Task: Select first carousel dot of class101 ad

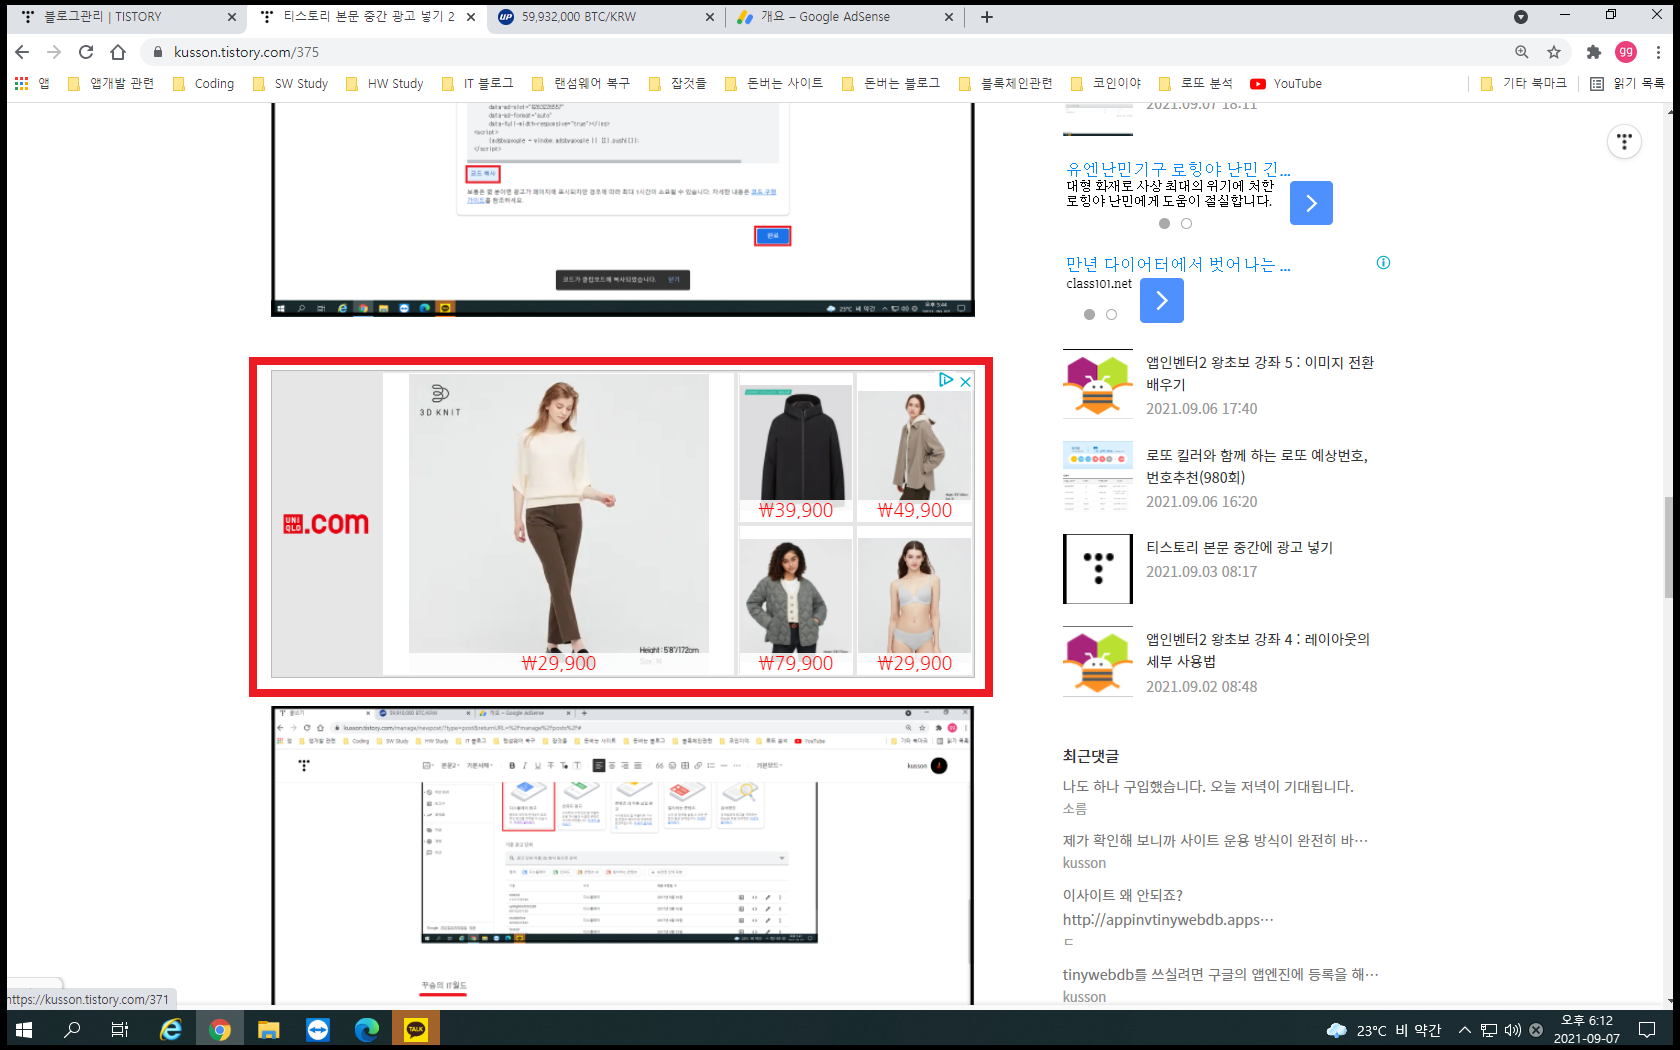Action: click(x=1089, y=315)
